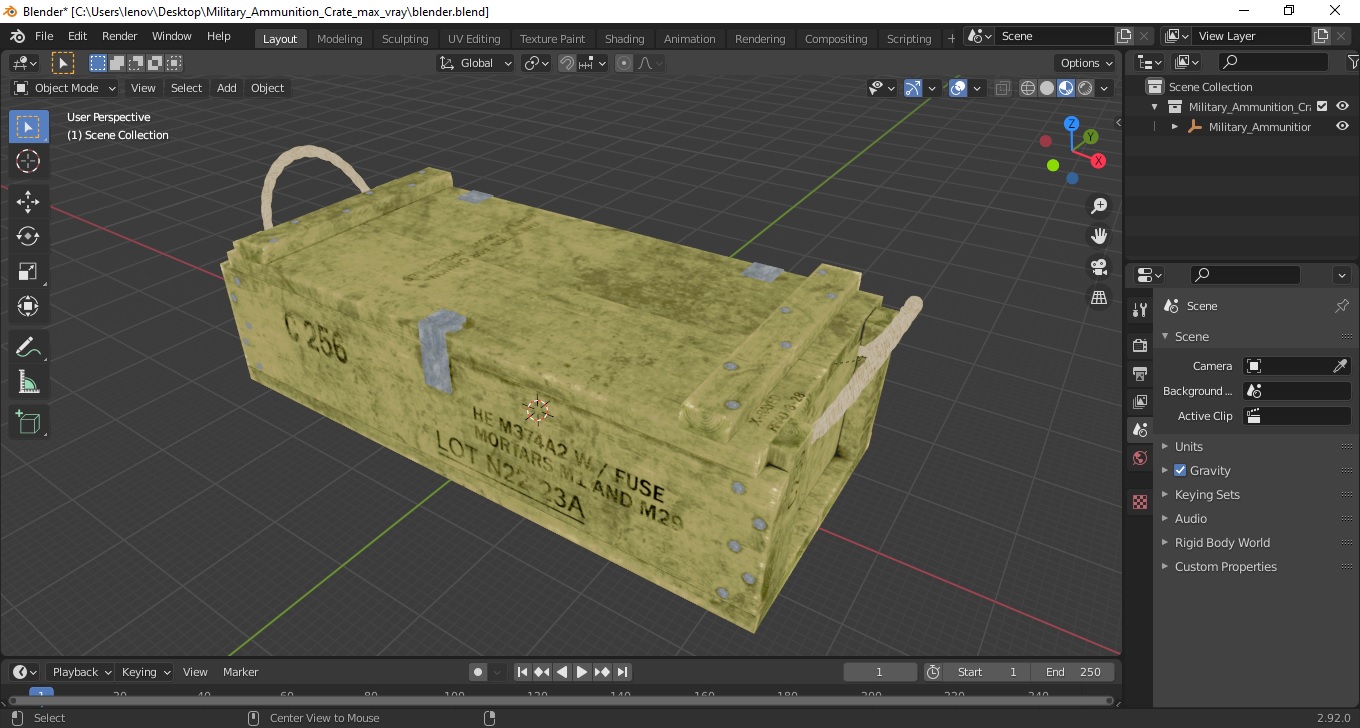Switch to Material Preview shading
The height and width of the screenshot is (728, 1360).
point(1066,88)
